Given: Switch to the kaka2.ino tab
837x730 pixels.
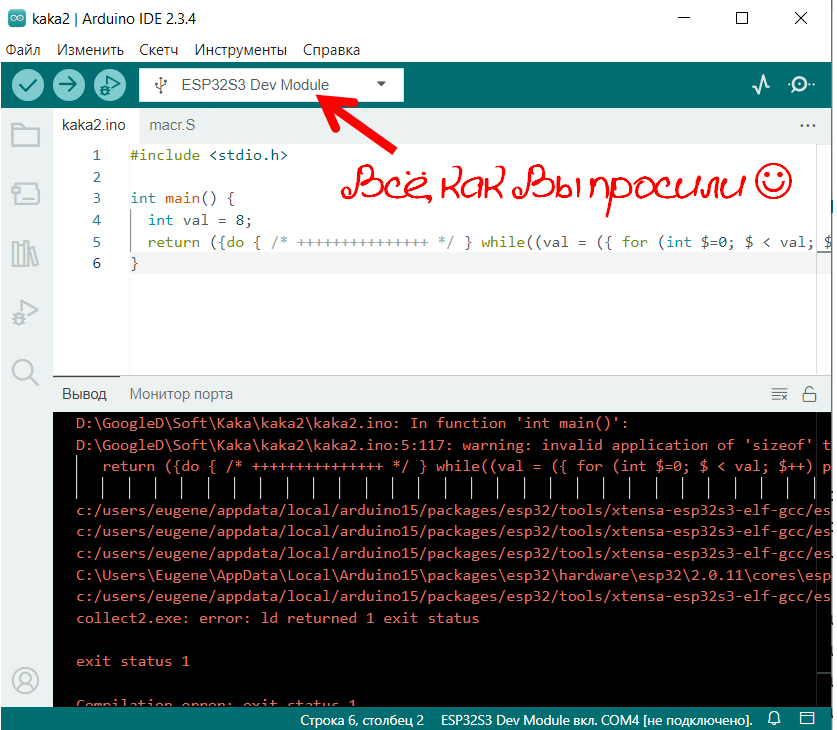Looking at the screenshot, I should coord(94,125).
